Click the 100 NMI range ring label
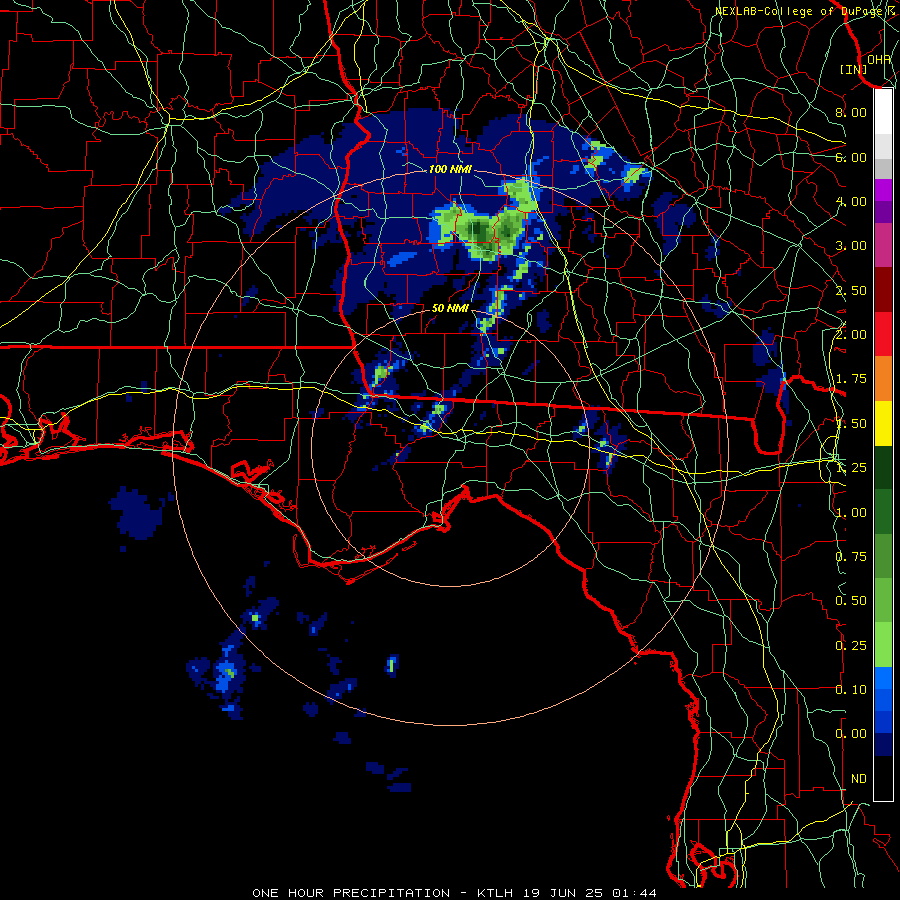 pyautogui.click(x=450, y=169)
